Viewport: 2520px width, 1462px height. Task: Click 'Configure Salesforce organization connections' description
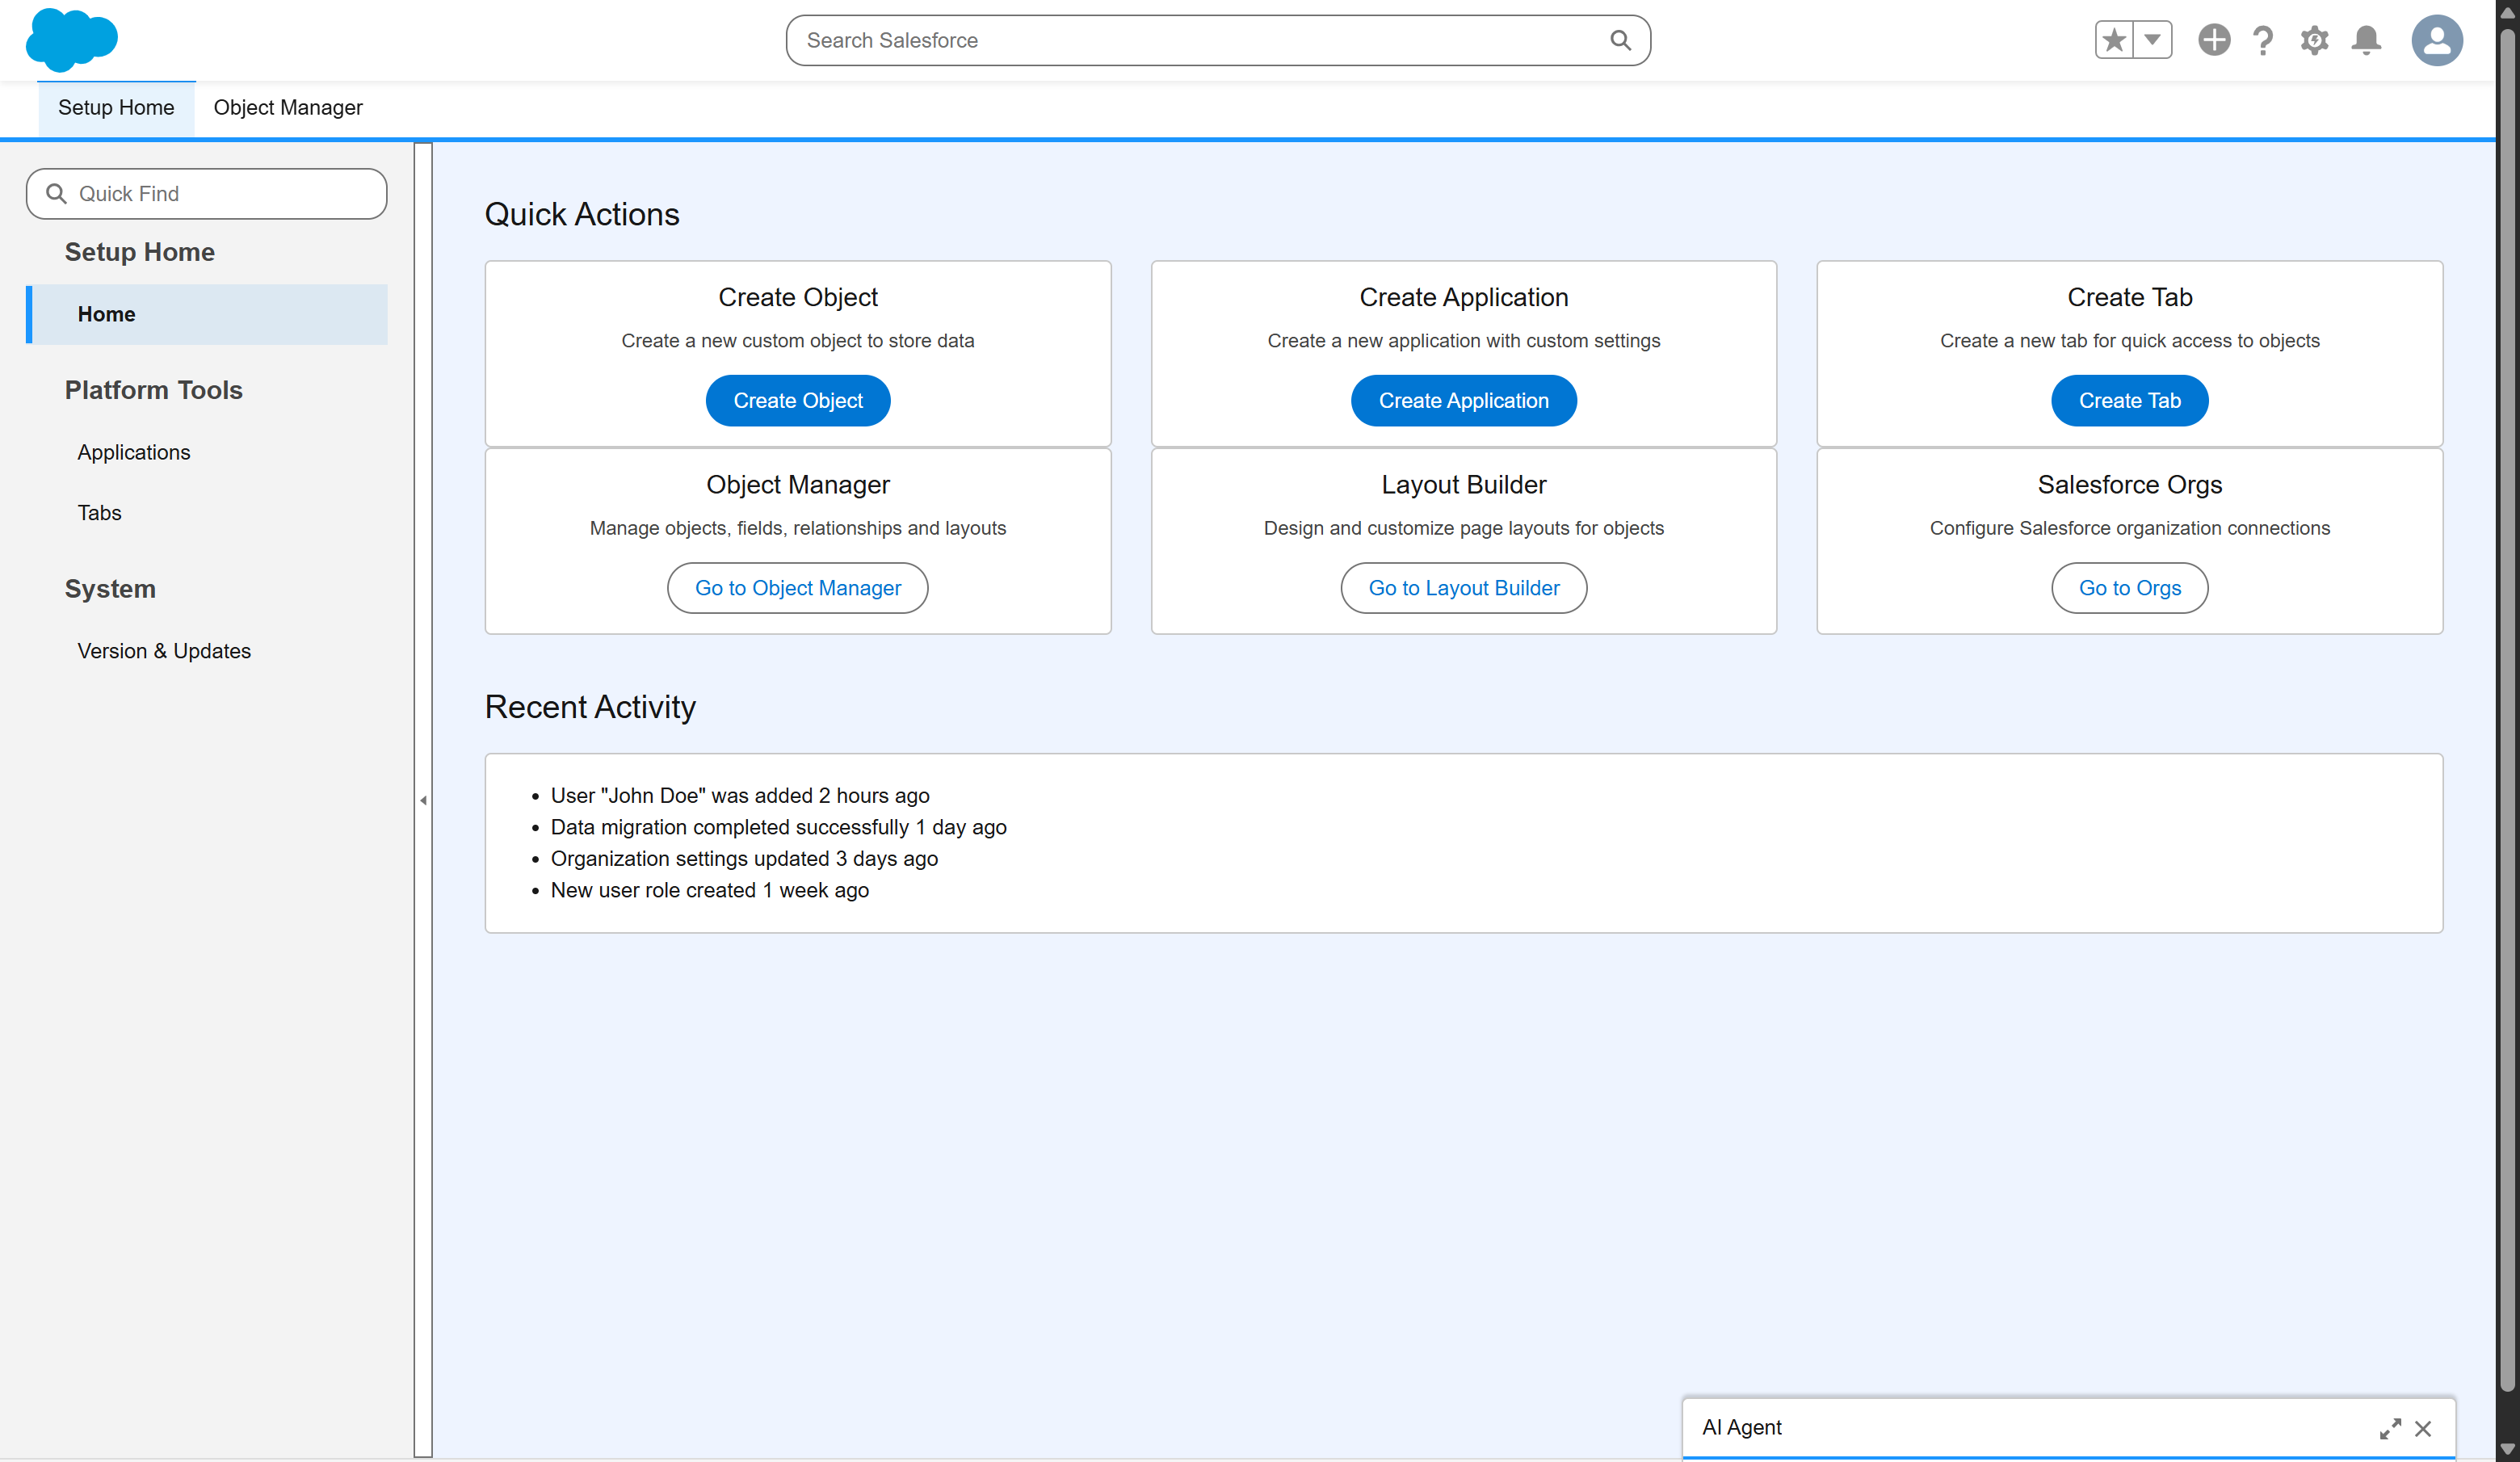click(x=2130, y=528)
